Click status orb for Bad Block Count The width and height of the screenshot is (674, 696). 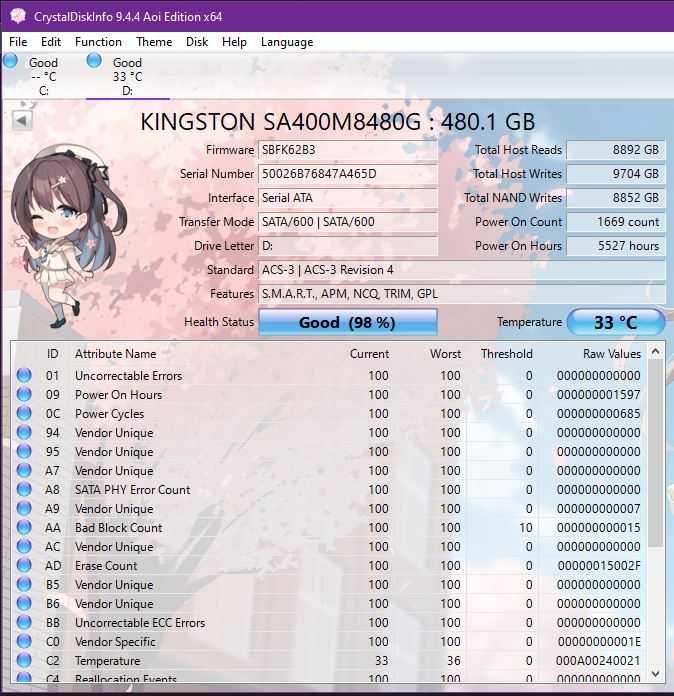point(24,527)
